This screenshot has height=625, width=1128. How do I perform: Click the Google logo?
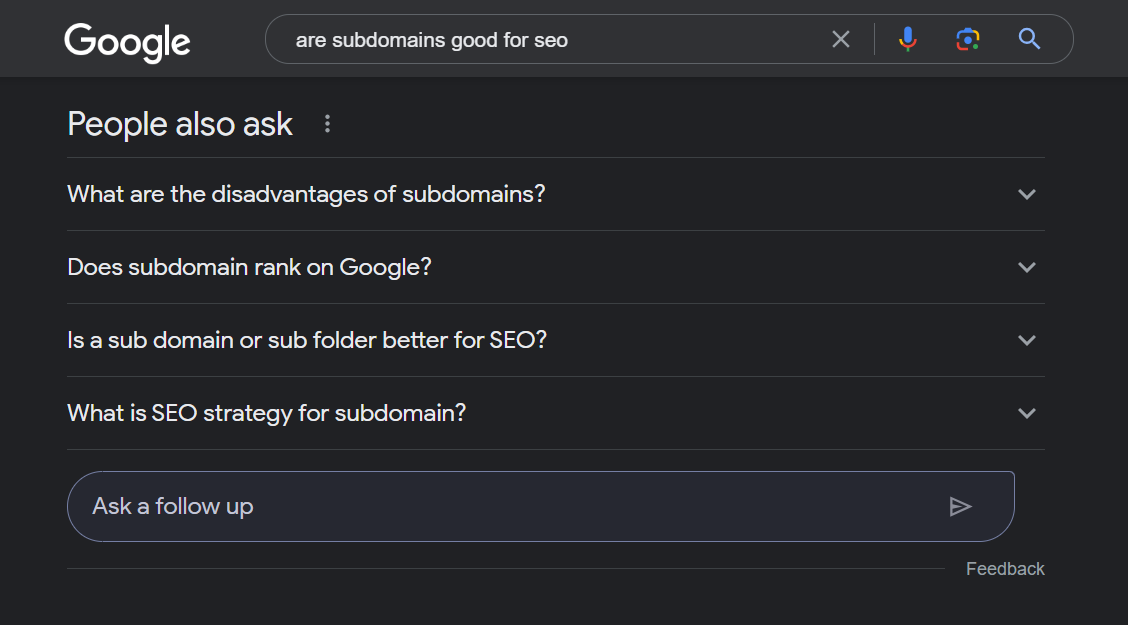click(x=127, y=41)
